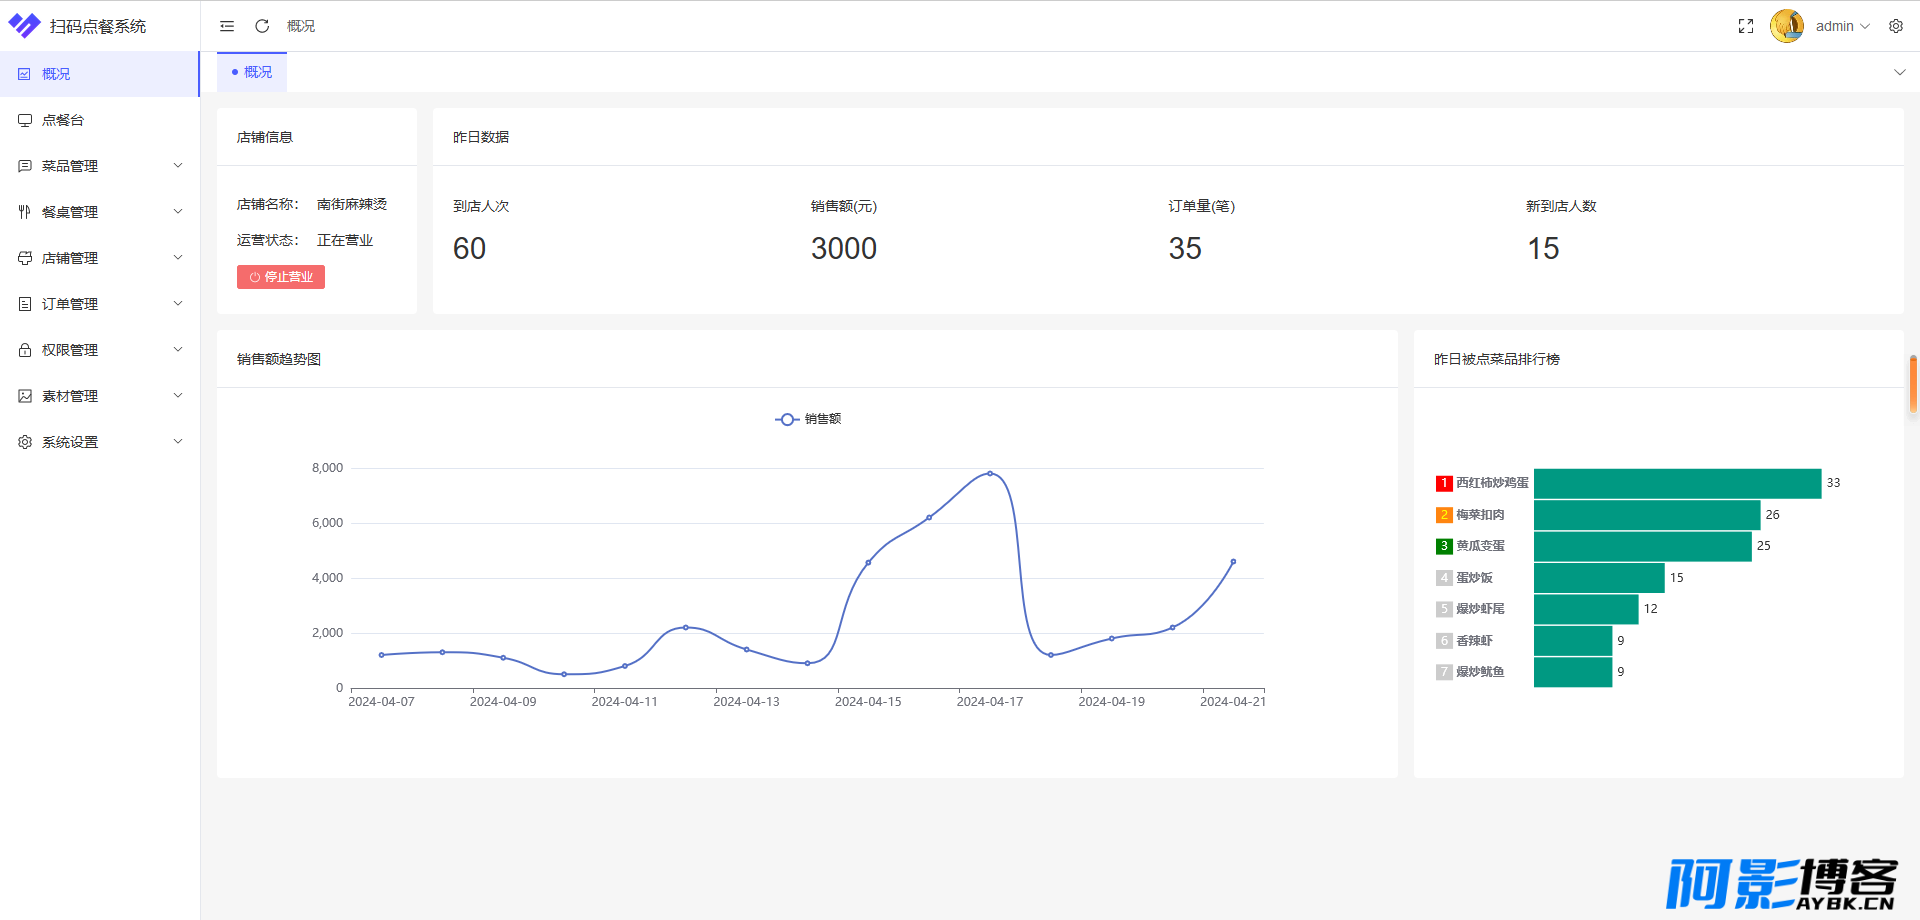The width and height of the screenshot is (1920, 920).
Task: Expand the 素材管理 submenu chevron
Action: coord(178,396)
